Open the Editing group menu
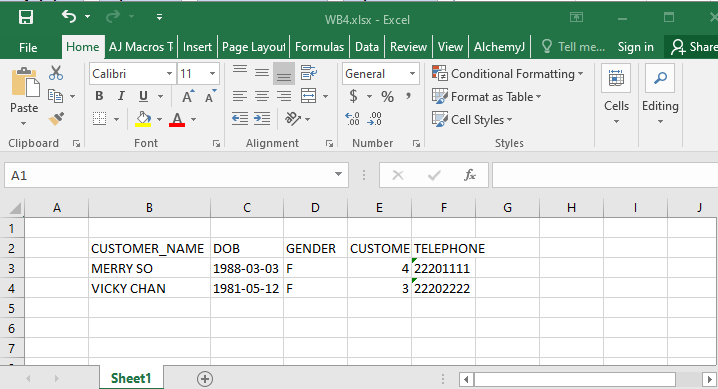Screen dimensions: 718x389 point(660,94)
